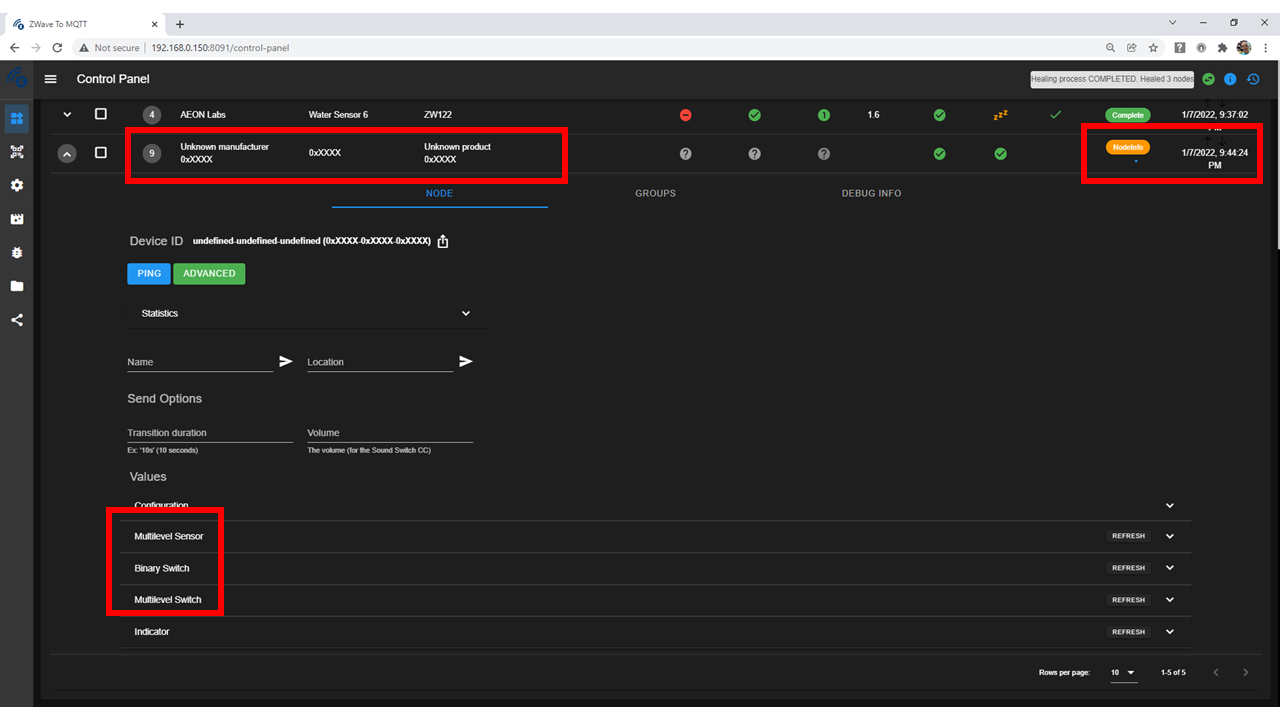Open Settings from the sidebar gear icon
This screenshot has width=1280, height=720.
[17, 186]
